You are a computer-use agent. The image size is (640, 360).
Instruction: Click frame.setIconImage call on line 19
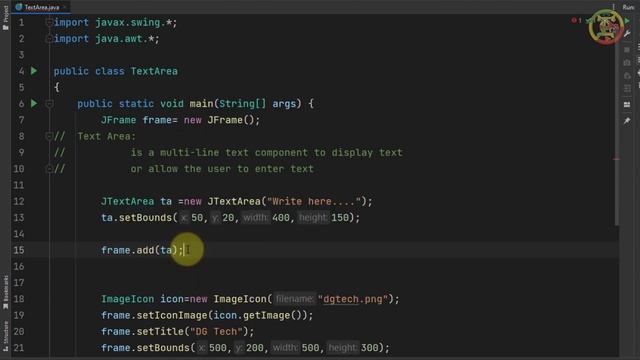207,316
